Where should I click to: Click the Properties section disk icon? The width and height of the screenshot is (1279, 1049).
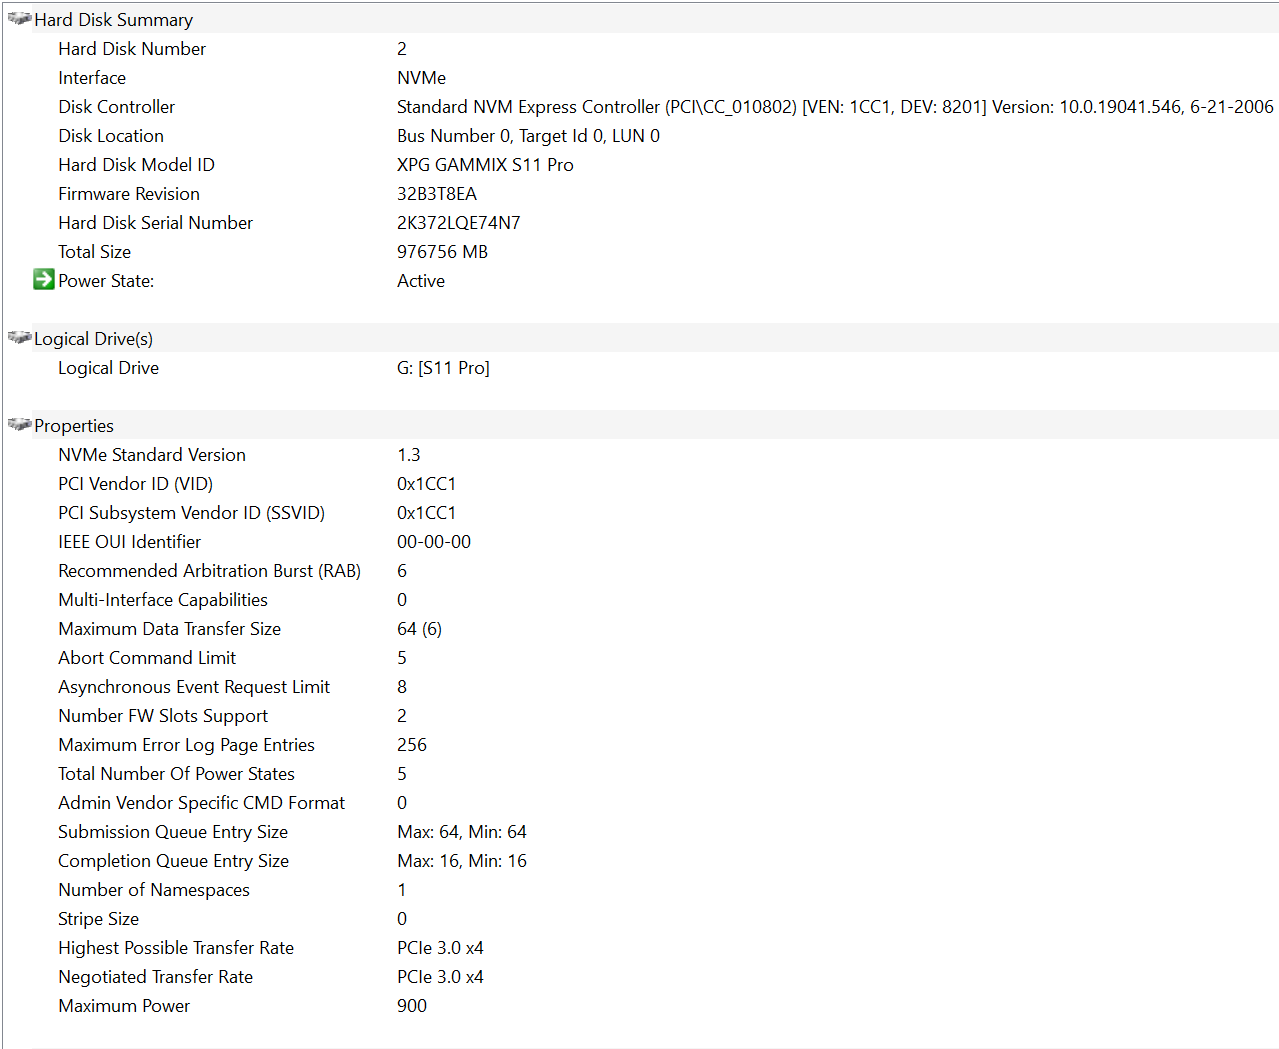[19, 425]
